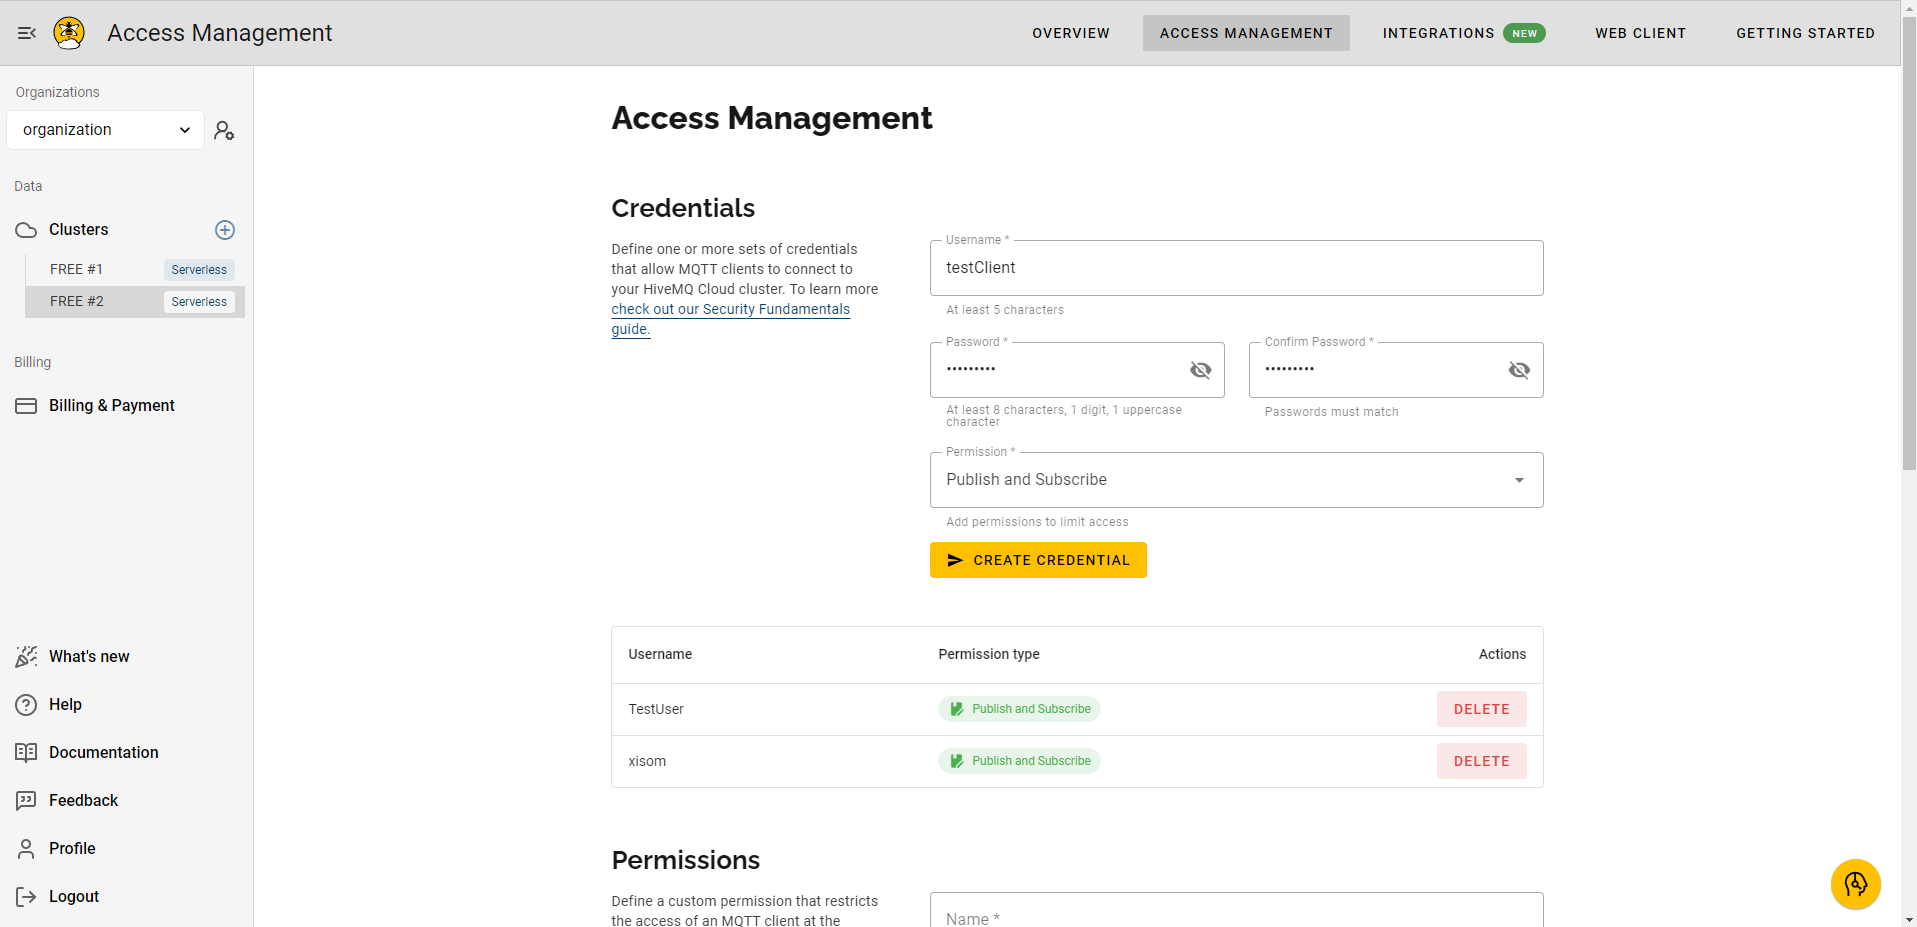
Task: Select Access Management tab
Action: pyautogui.click(x=1246, y=33)
